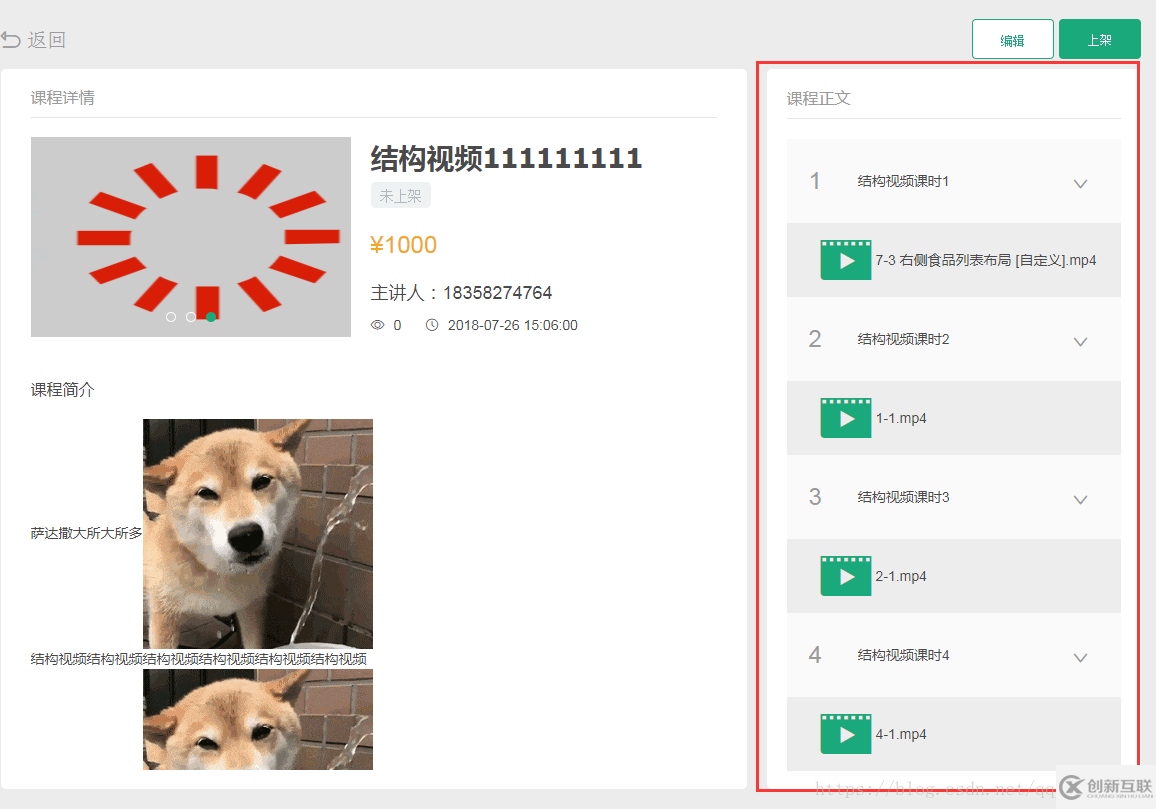Click the eye view count icon
The image size is (1156, 809).
pyautogui.click(x=377, y=325)
